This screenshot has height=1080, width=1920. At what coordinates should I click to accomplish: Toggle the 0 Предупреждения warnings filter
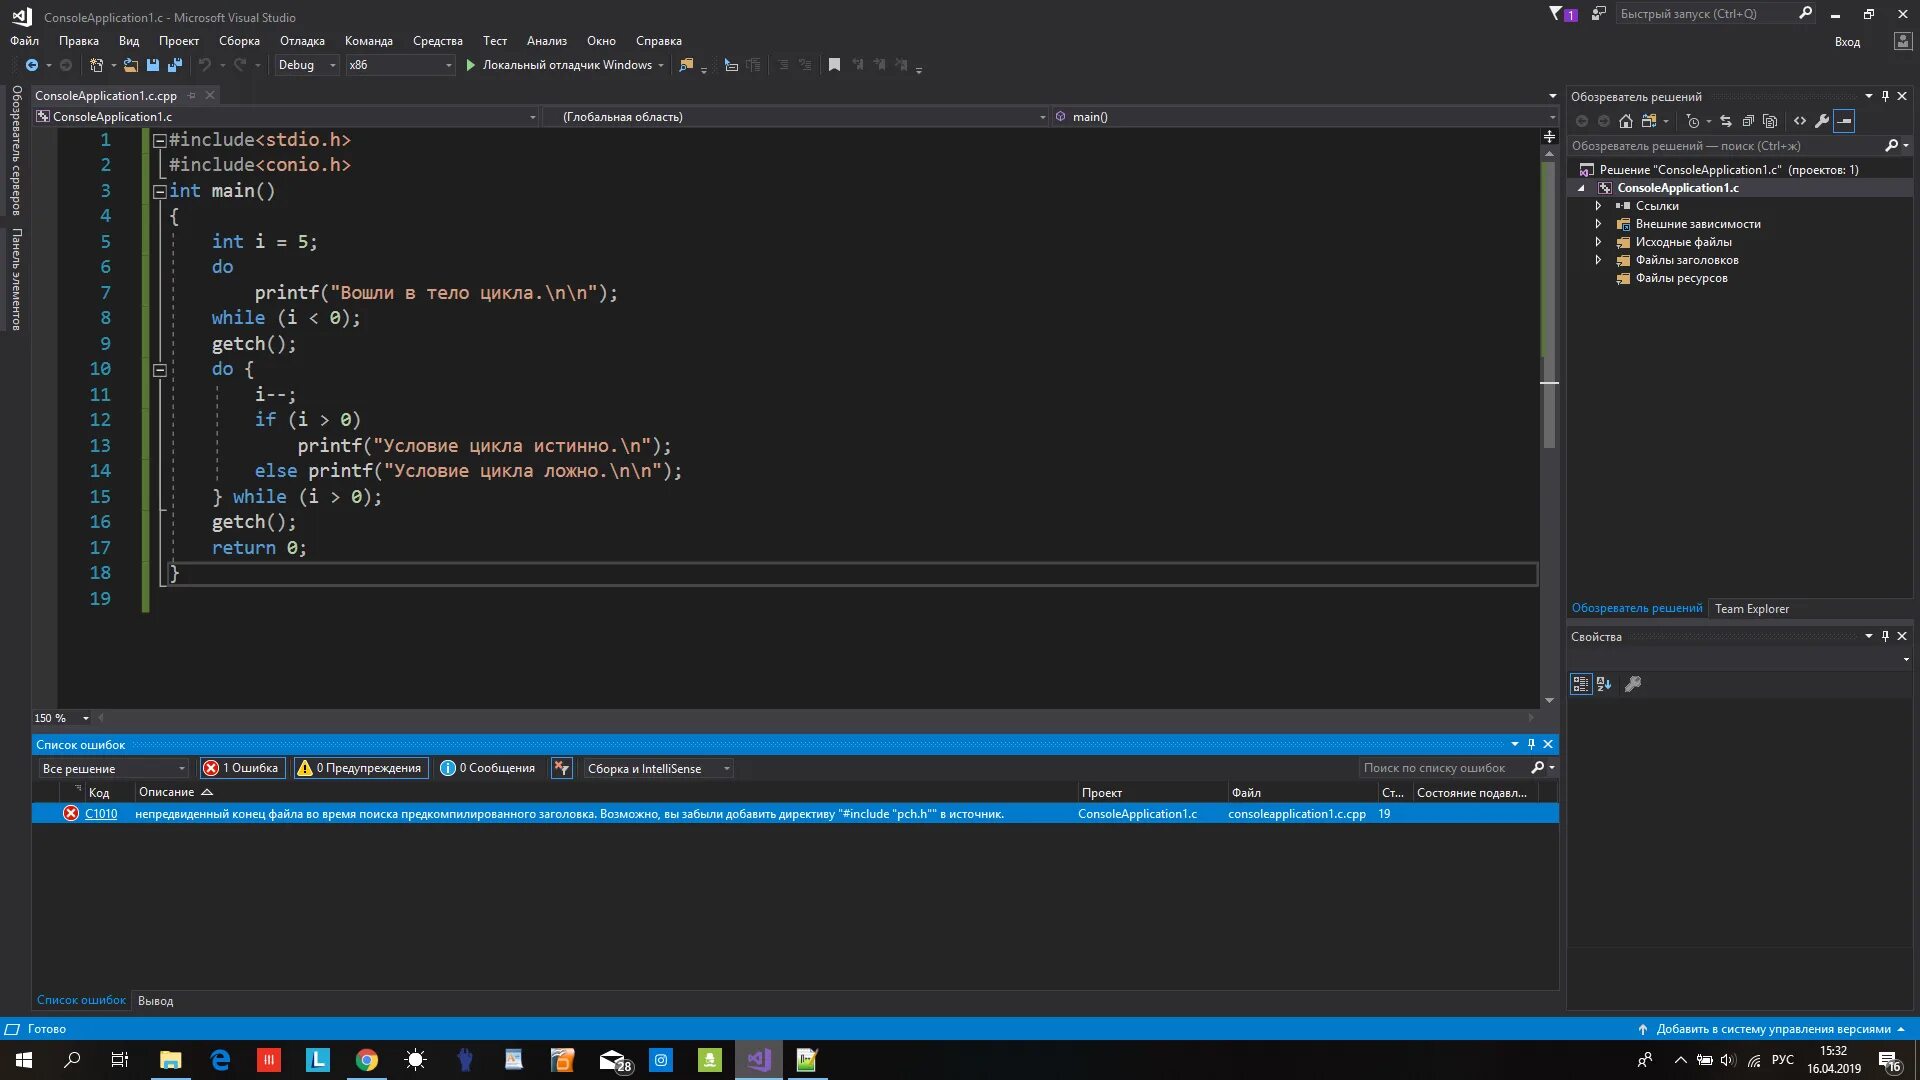pos(360,768)
